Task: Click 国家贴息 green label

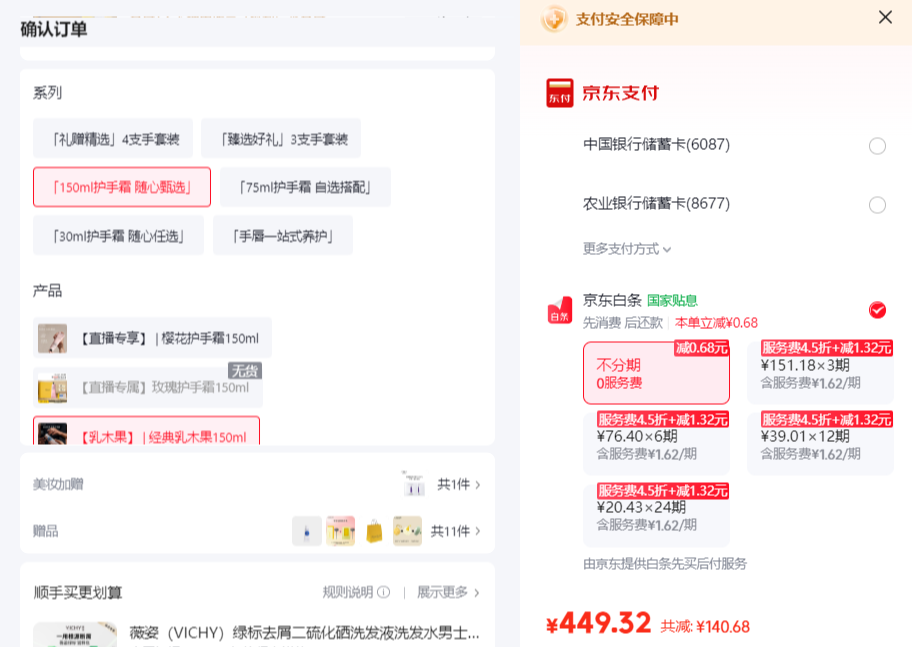Action: pyautogui.click(x=672, y=301)
